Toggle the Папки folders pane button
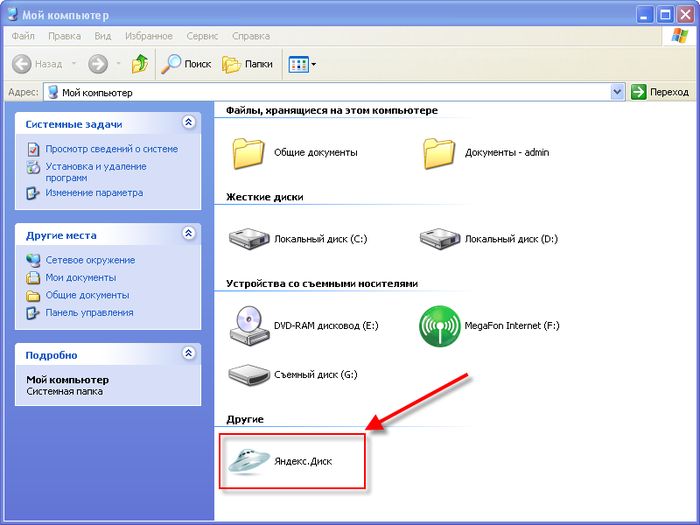This screenshot has height=525, width=700. click(247, 64)
